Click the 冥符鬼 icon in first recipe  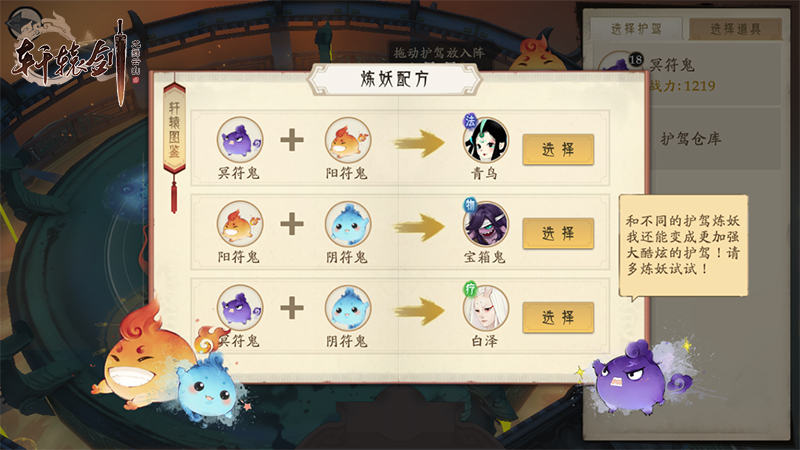240,140
